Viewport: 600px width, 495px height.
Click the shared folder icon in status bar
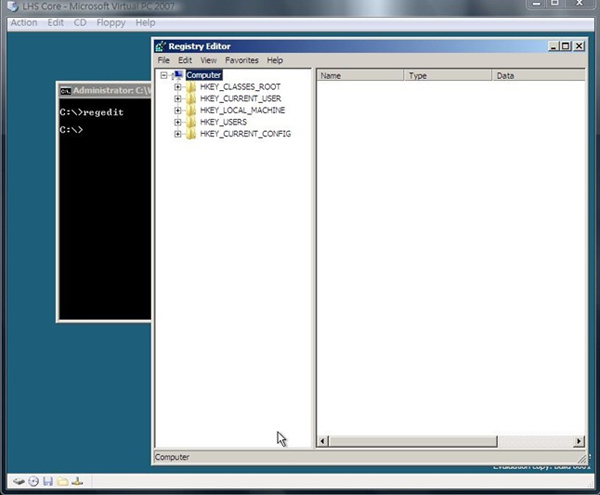pyautogui.click(x=62, y=481)
